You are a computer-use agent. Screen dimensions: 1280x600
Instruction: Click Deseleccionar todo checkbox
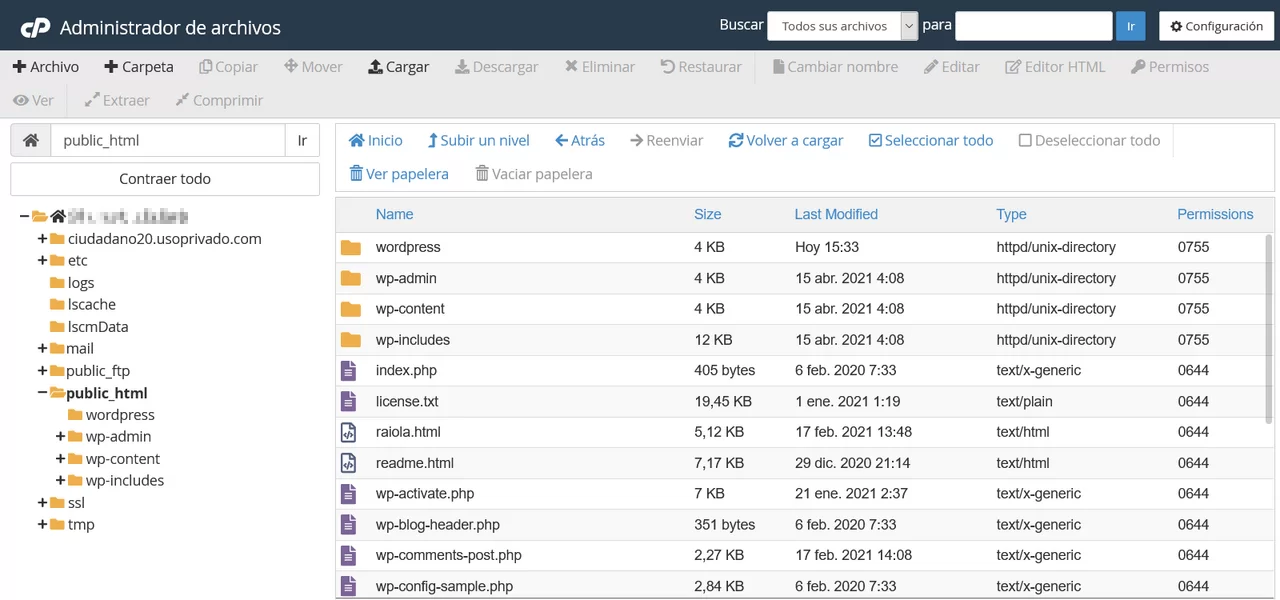pyautogui.click(x=1089, y=141)
